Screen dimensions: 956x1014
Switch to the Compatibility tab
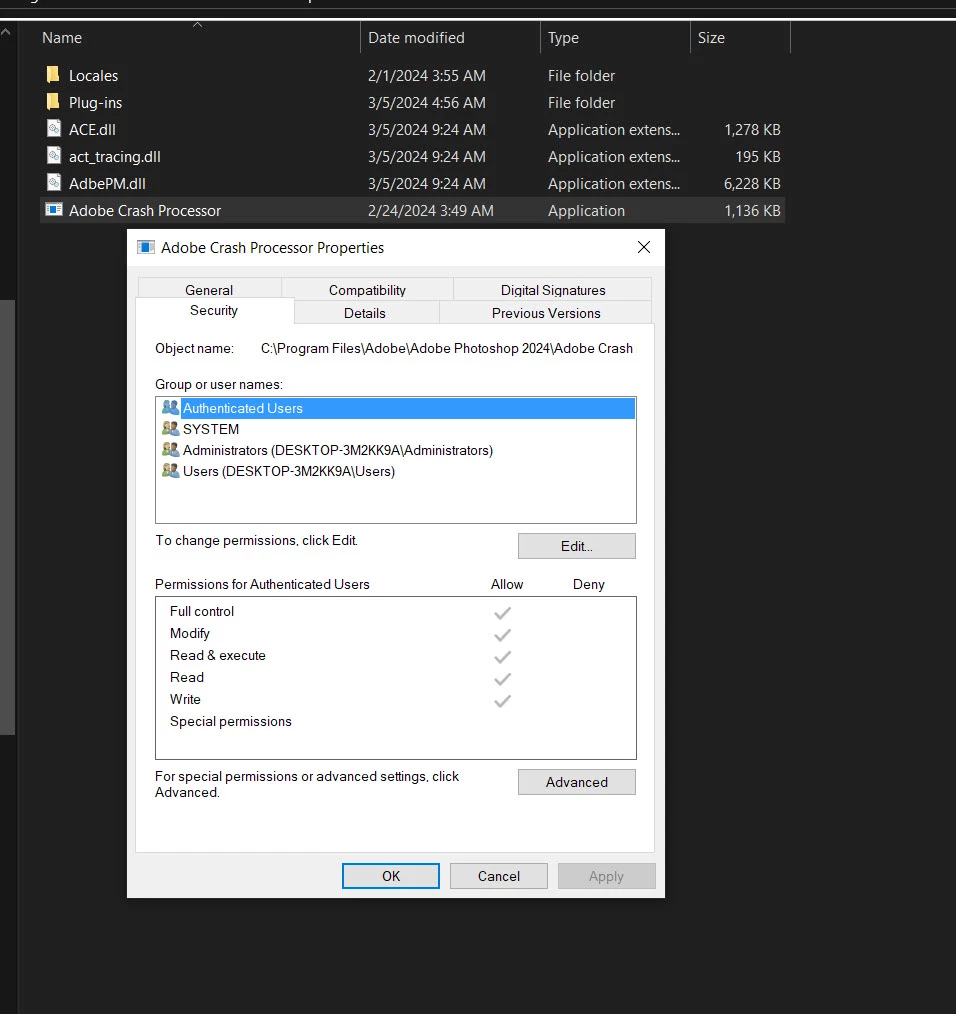tap(367, 290)
